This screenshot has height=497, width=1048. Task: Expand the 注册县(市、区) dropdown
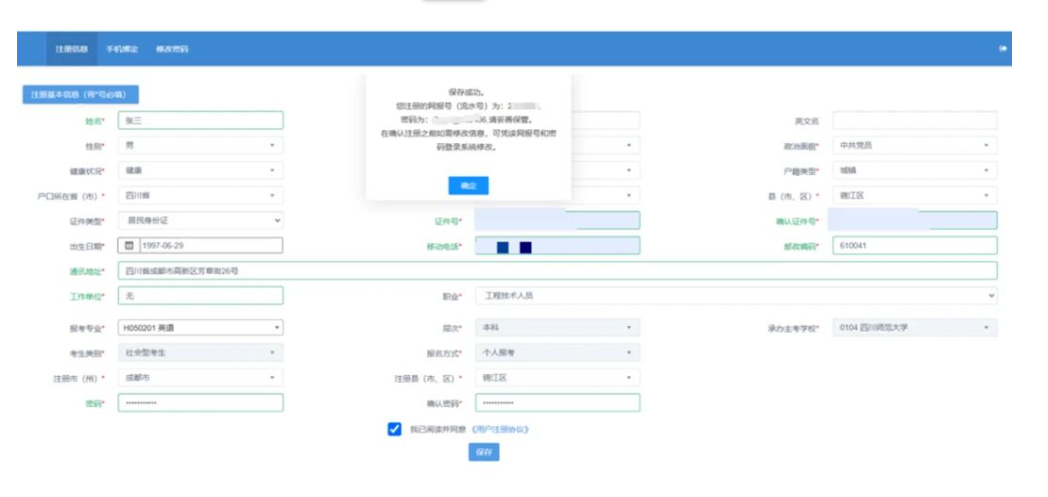557,377
